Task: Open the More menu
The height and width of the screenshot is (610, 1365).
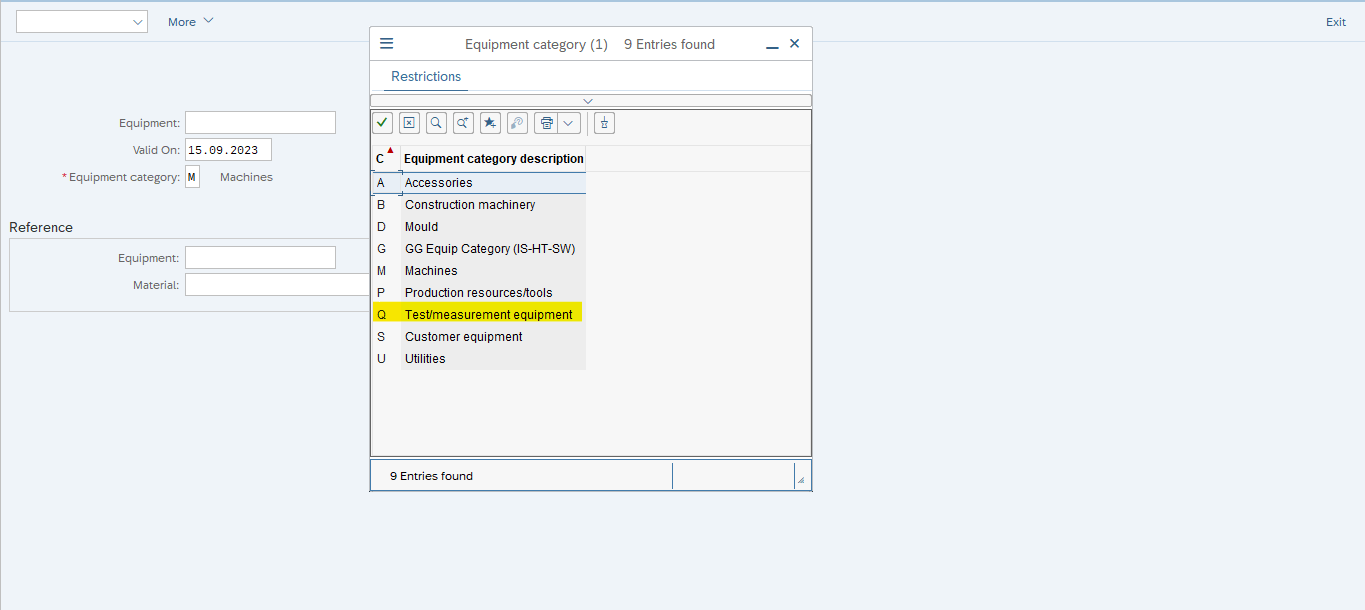Action: [190, 22]
